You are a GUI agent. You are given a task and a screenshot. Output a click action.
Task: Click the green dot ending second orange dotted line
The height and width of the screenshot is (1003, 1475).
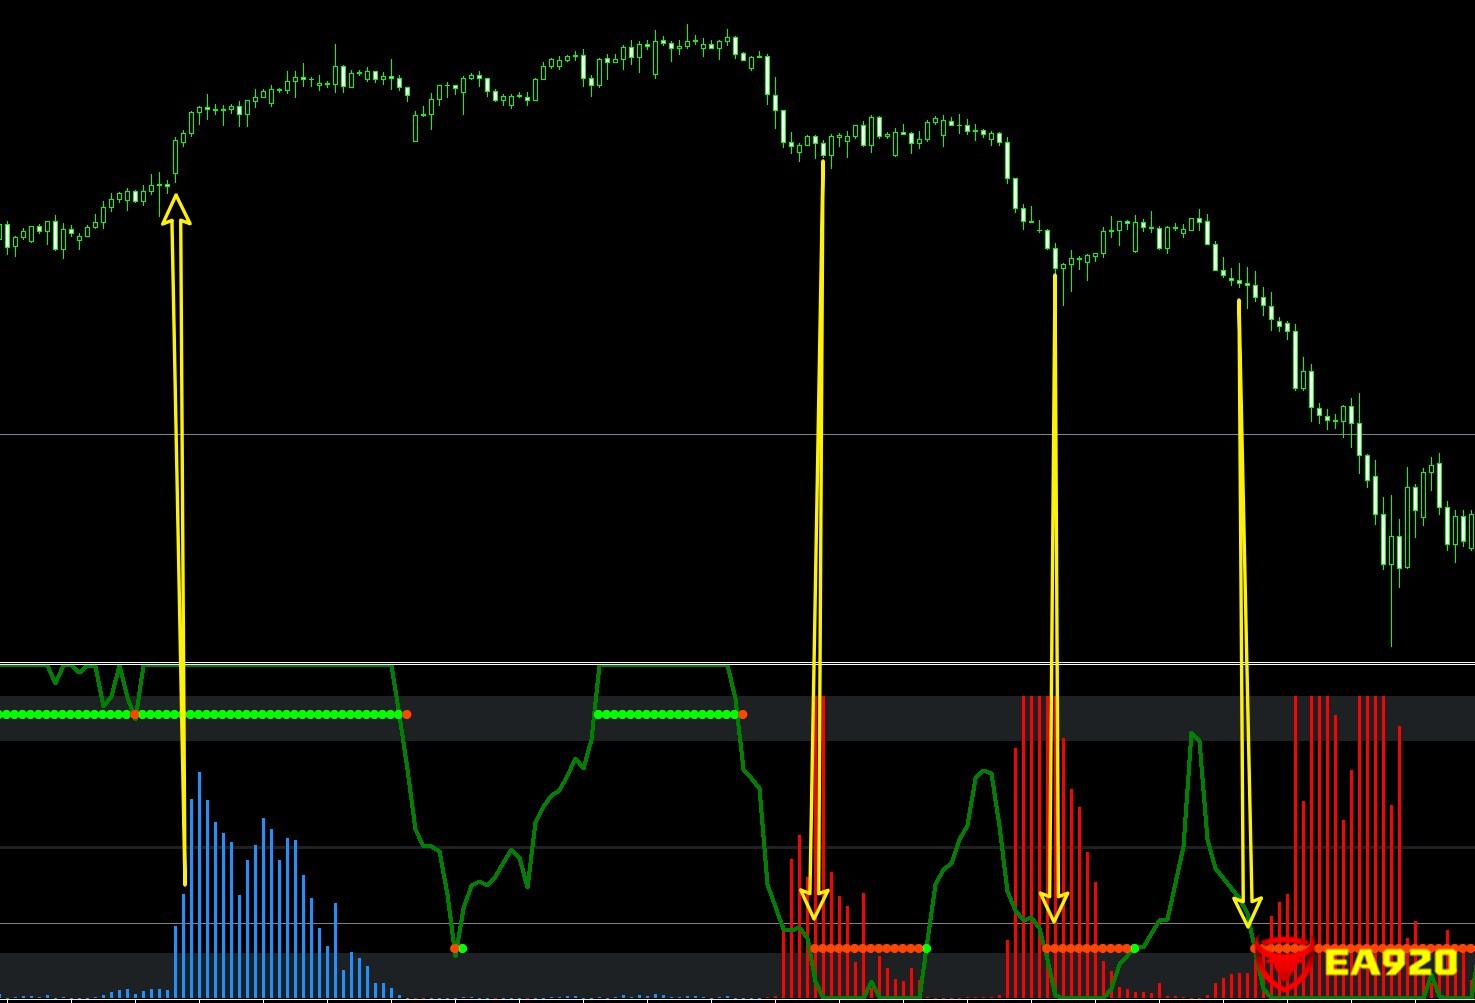tap(1134, 948)
